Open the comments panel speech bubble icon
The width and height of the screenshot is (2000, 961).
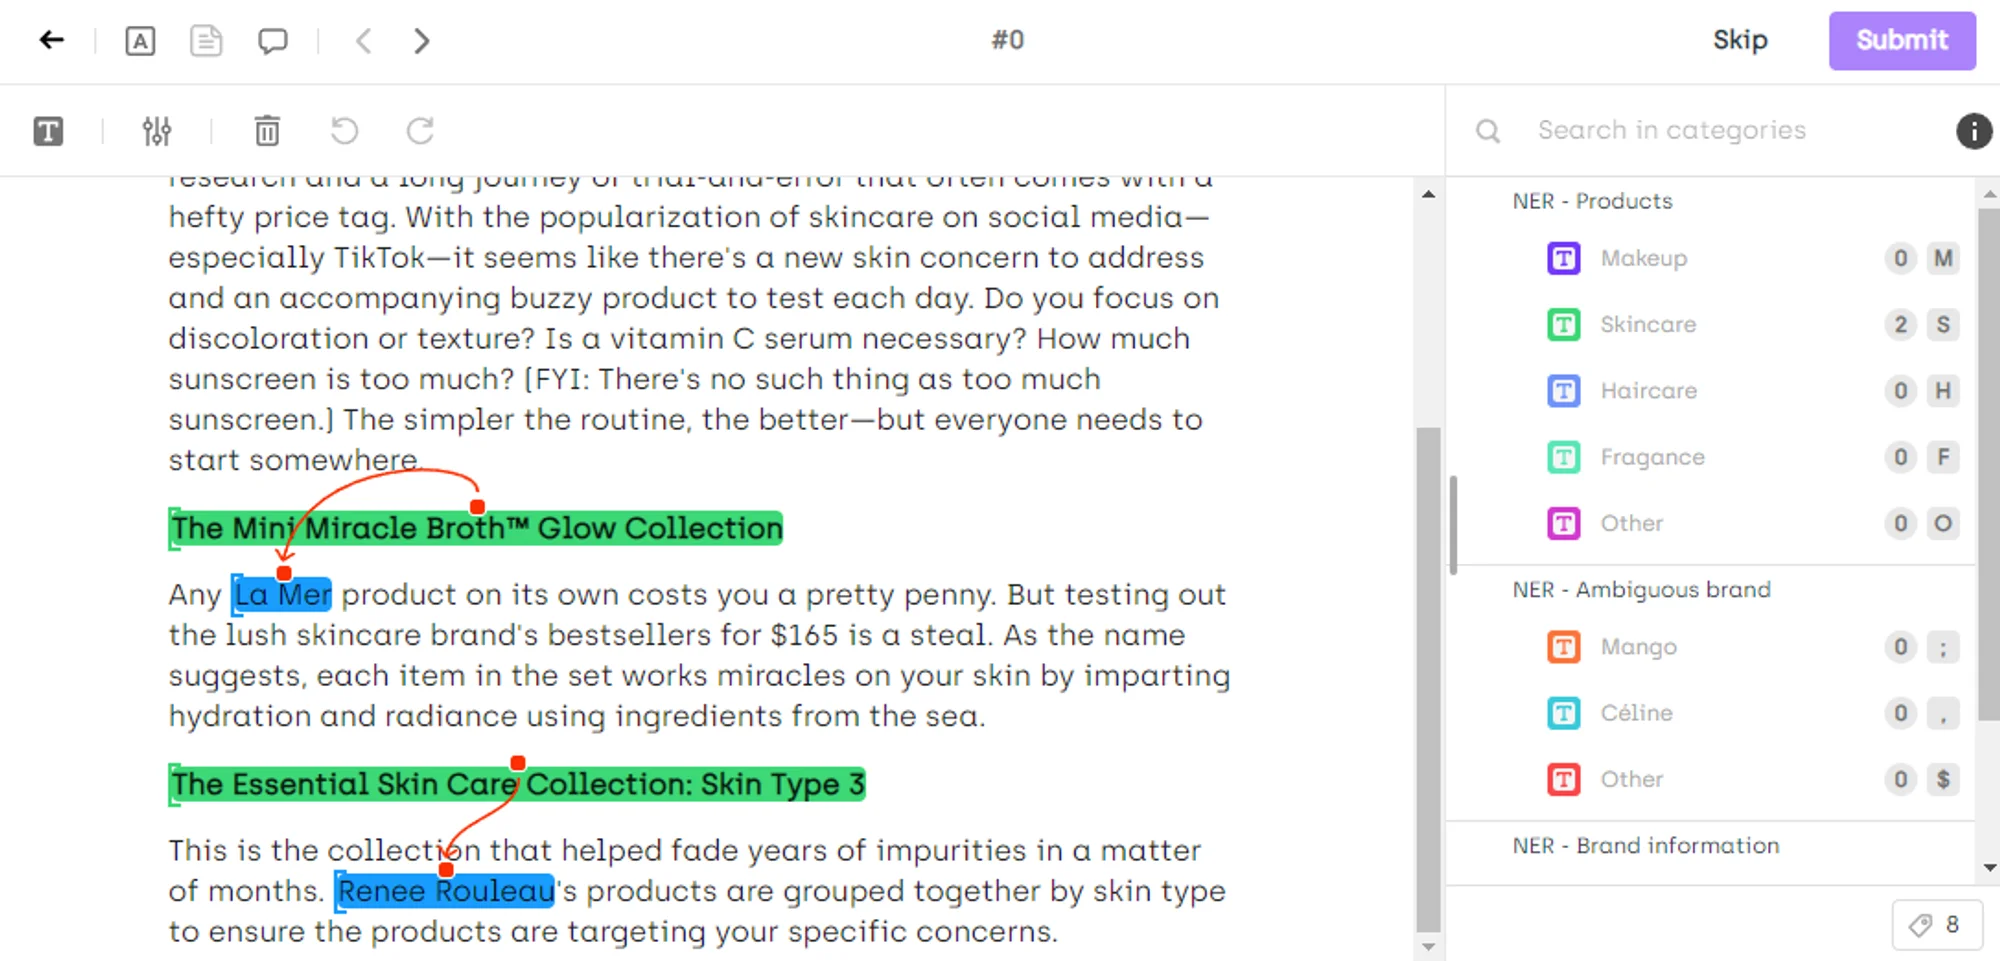273,41
